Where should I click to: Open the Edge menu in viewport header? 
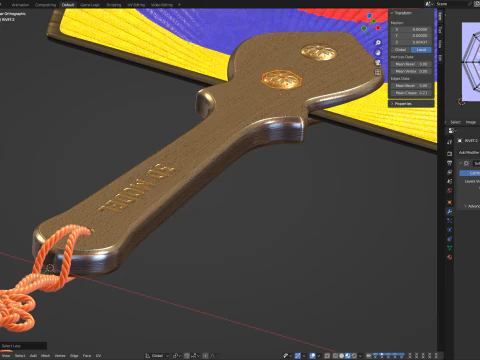(74, 356)
